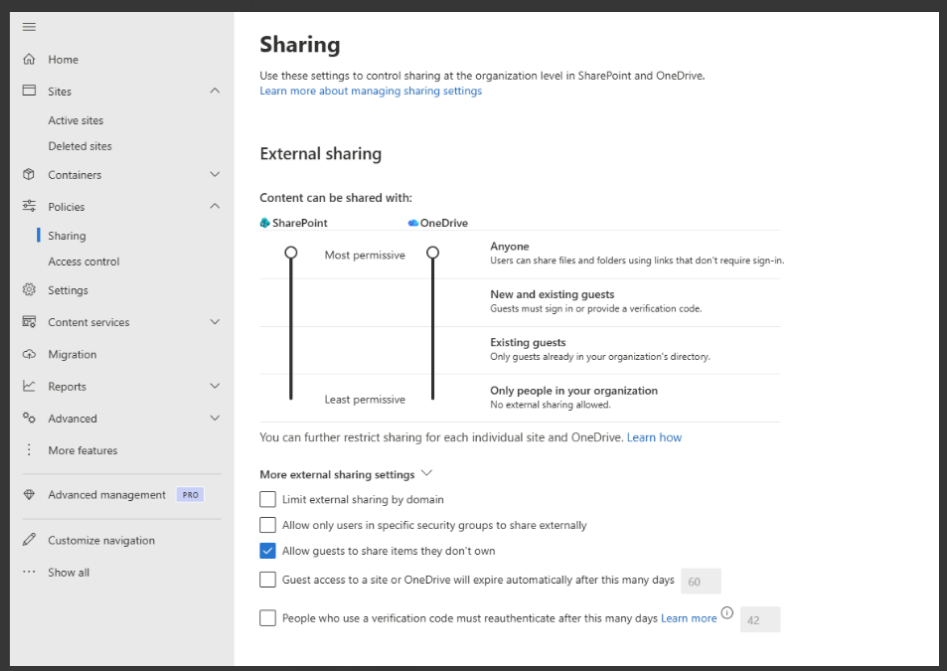Click the Learn how link
Image resolution: width=947 pixels, height=671 pixels.
654,437
